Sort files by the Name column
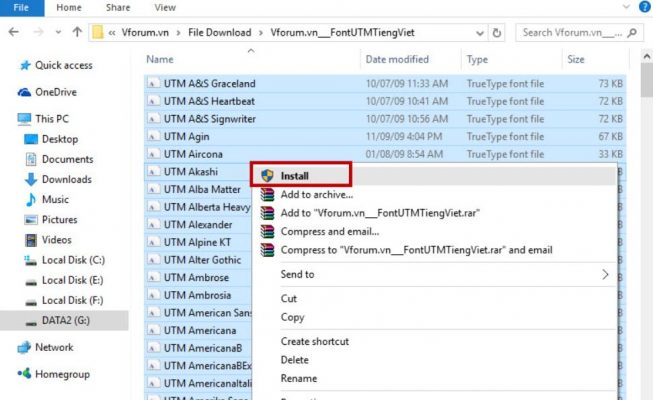The image size is (653, 400). 160,59
